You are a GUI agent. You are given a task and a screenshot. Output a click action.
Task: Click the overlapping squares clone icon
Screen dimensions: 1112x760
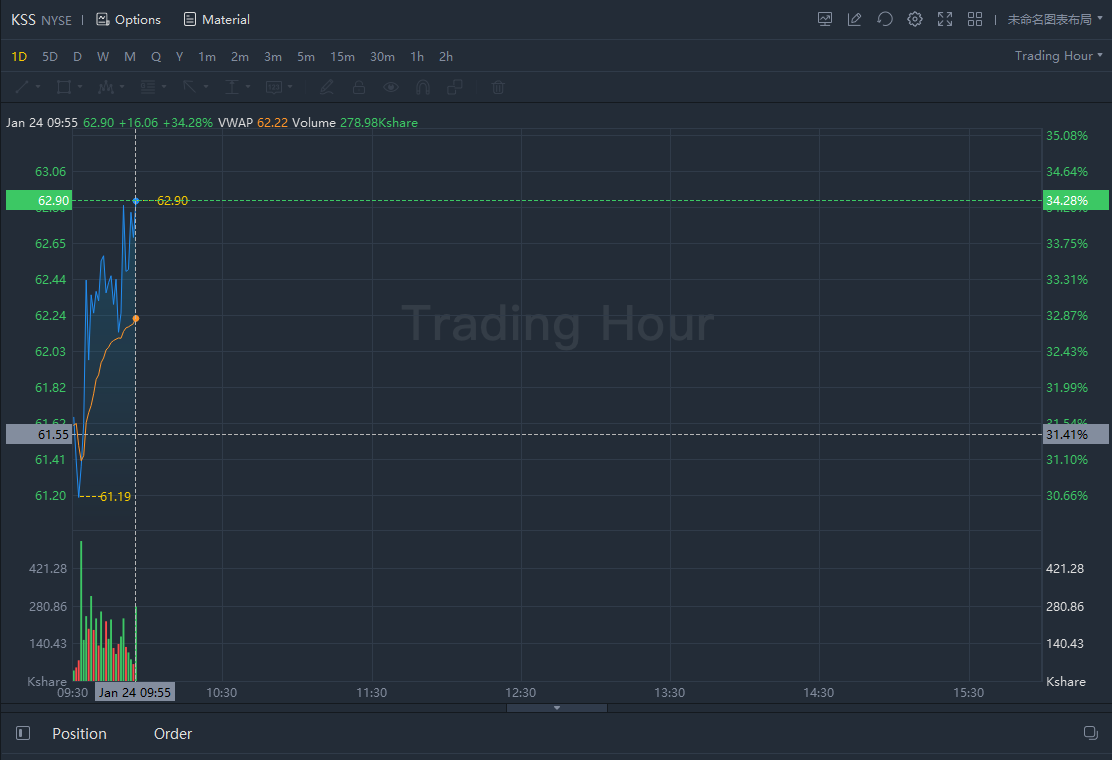(x=455, y=87)
